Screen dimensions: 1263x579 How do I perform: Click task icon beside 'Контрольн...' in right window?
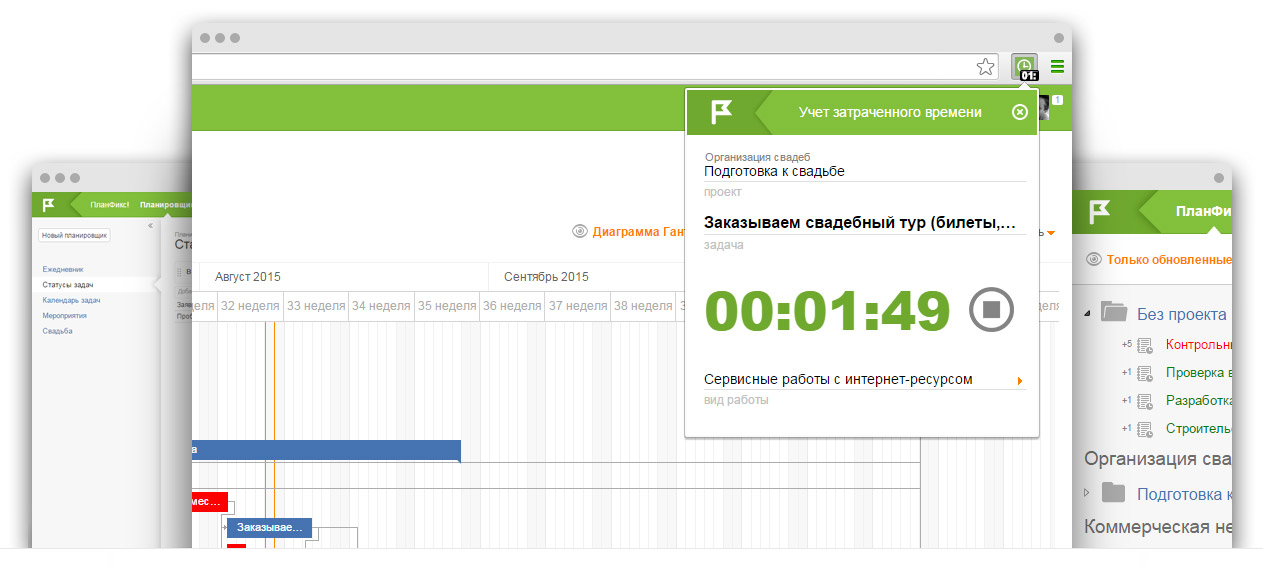[x=1145, y=345]
